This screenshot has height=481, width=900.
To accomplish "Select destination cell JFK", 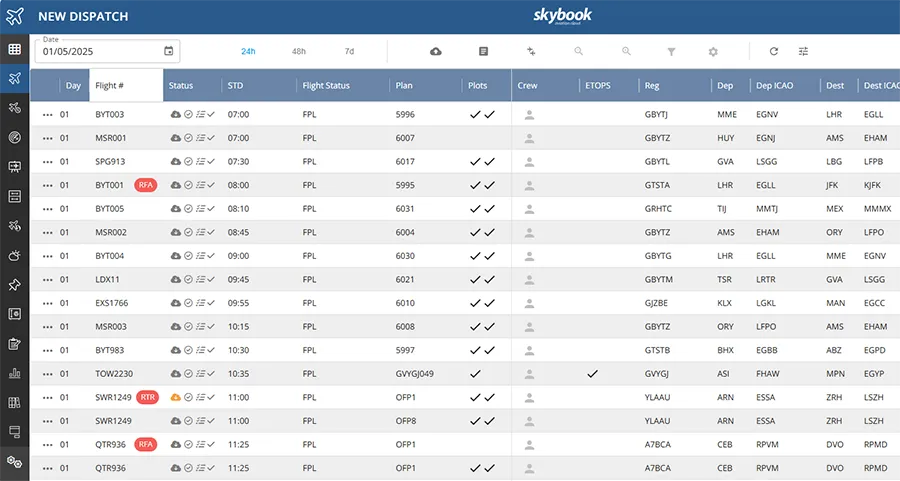I will pyautogui.click(x=832, y=185).
